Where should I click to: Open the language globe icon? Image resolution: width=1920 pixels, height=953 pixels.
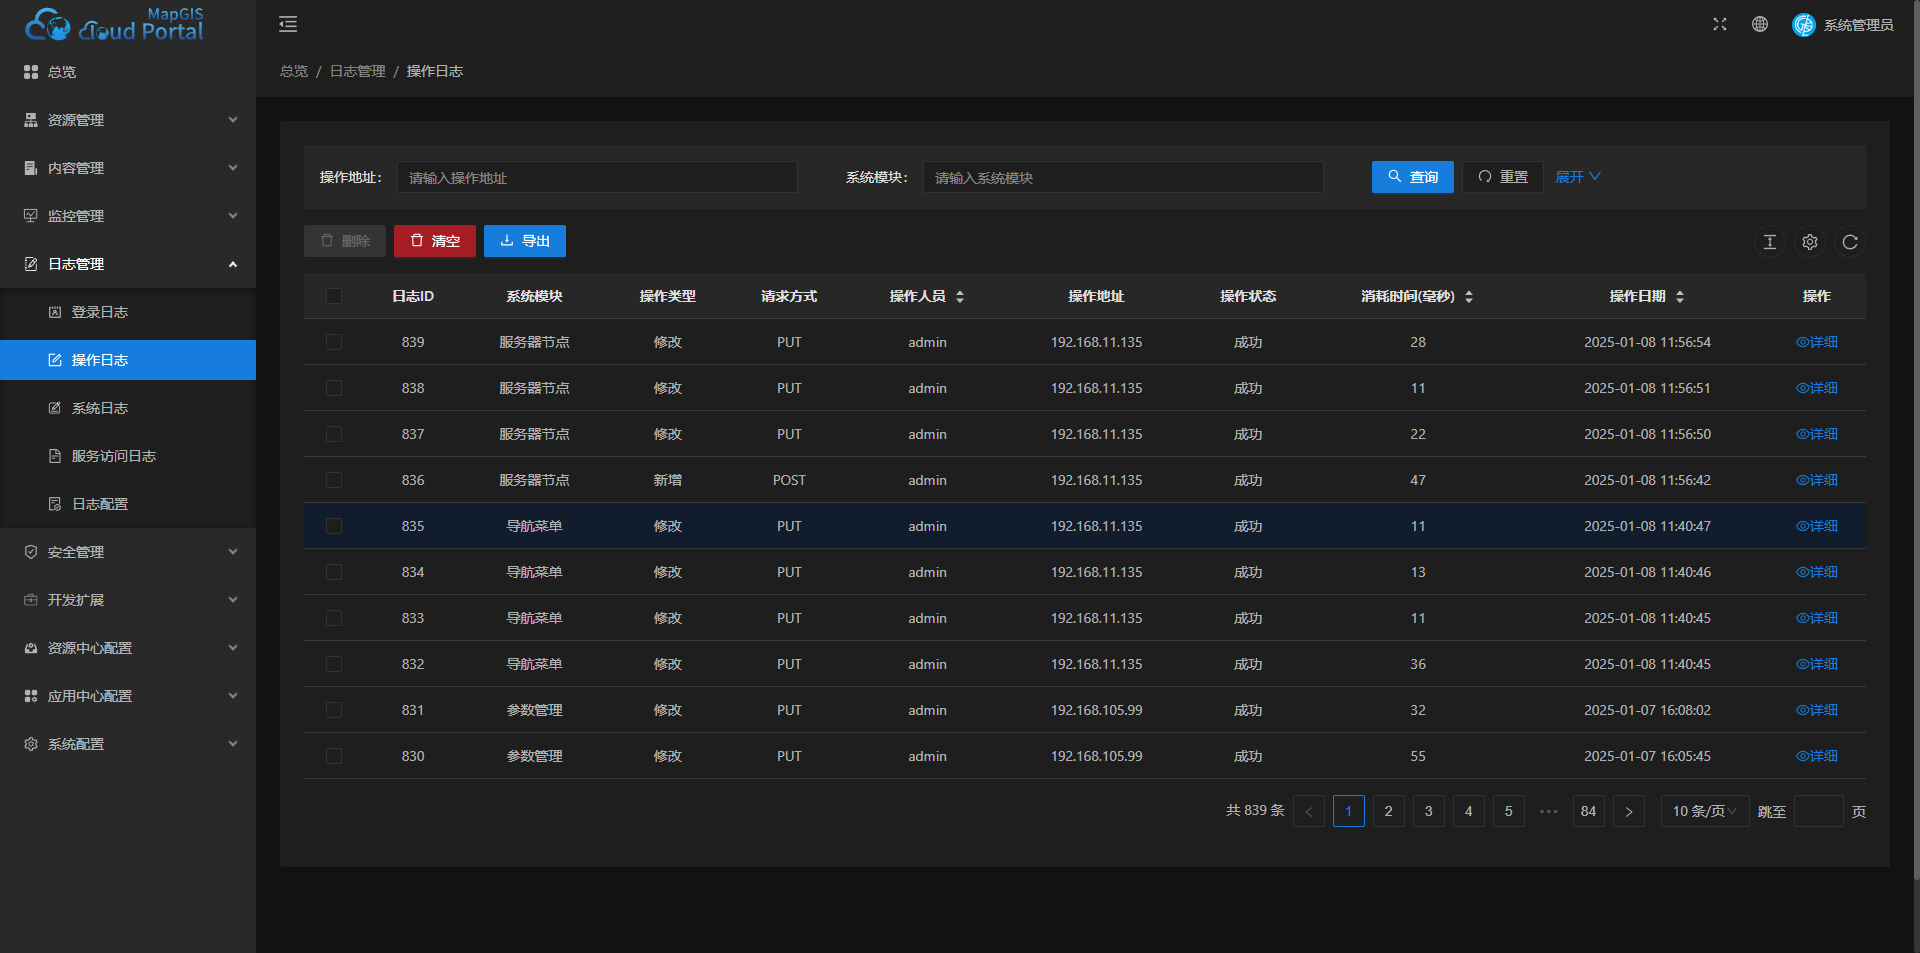(x=1760, y=24)
